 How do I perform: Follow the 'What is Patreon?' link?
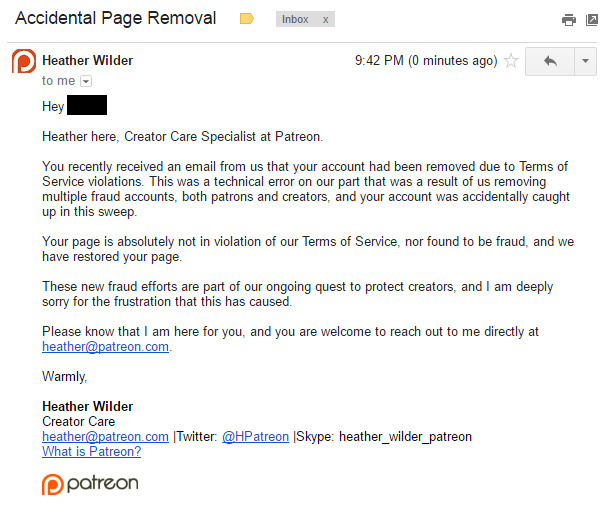(92, 452)
